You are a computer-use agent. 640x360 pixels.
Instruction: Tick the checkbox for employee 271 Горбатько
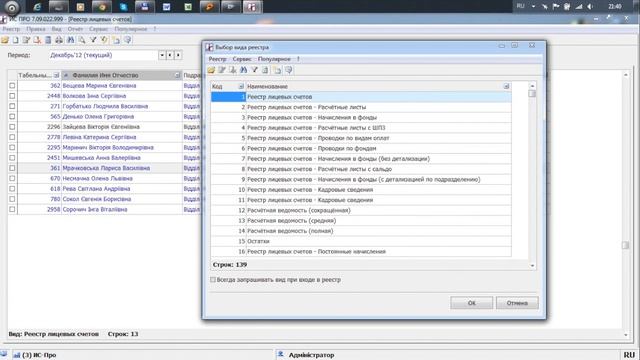click(x=12, y=106)
